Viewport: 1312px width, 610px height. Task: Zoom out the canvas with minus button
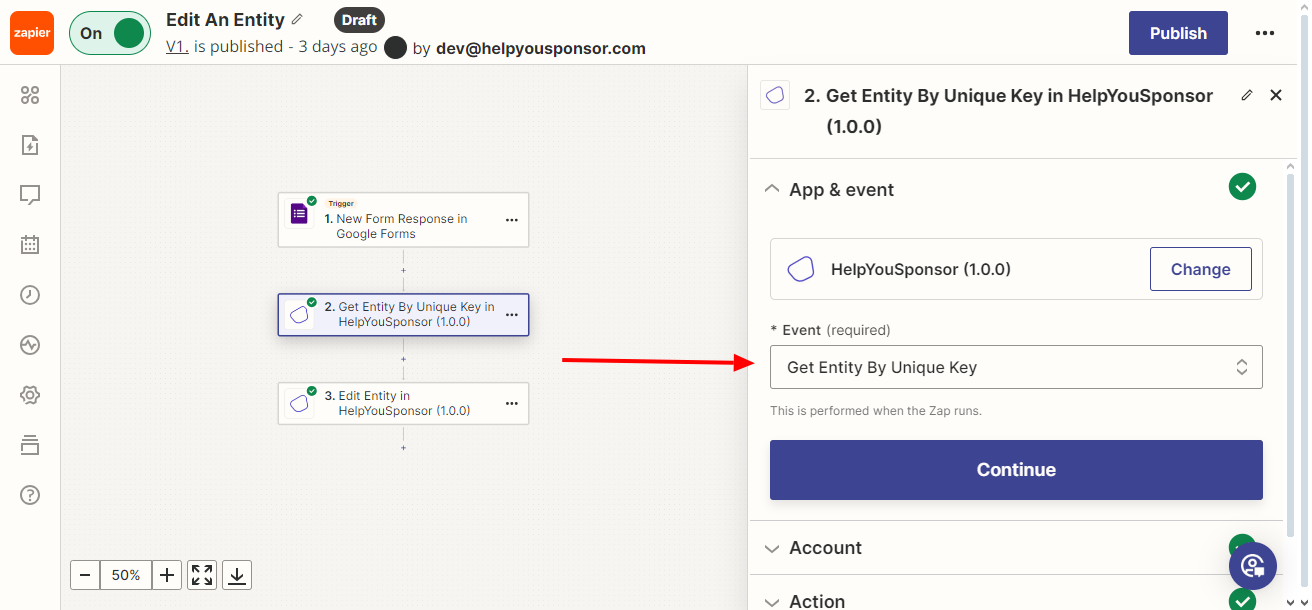[x=85, y=575]
